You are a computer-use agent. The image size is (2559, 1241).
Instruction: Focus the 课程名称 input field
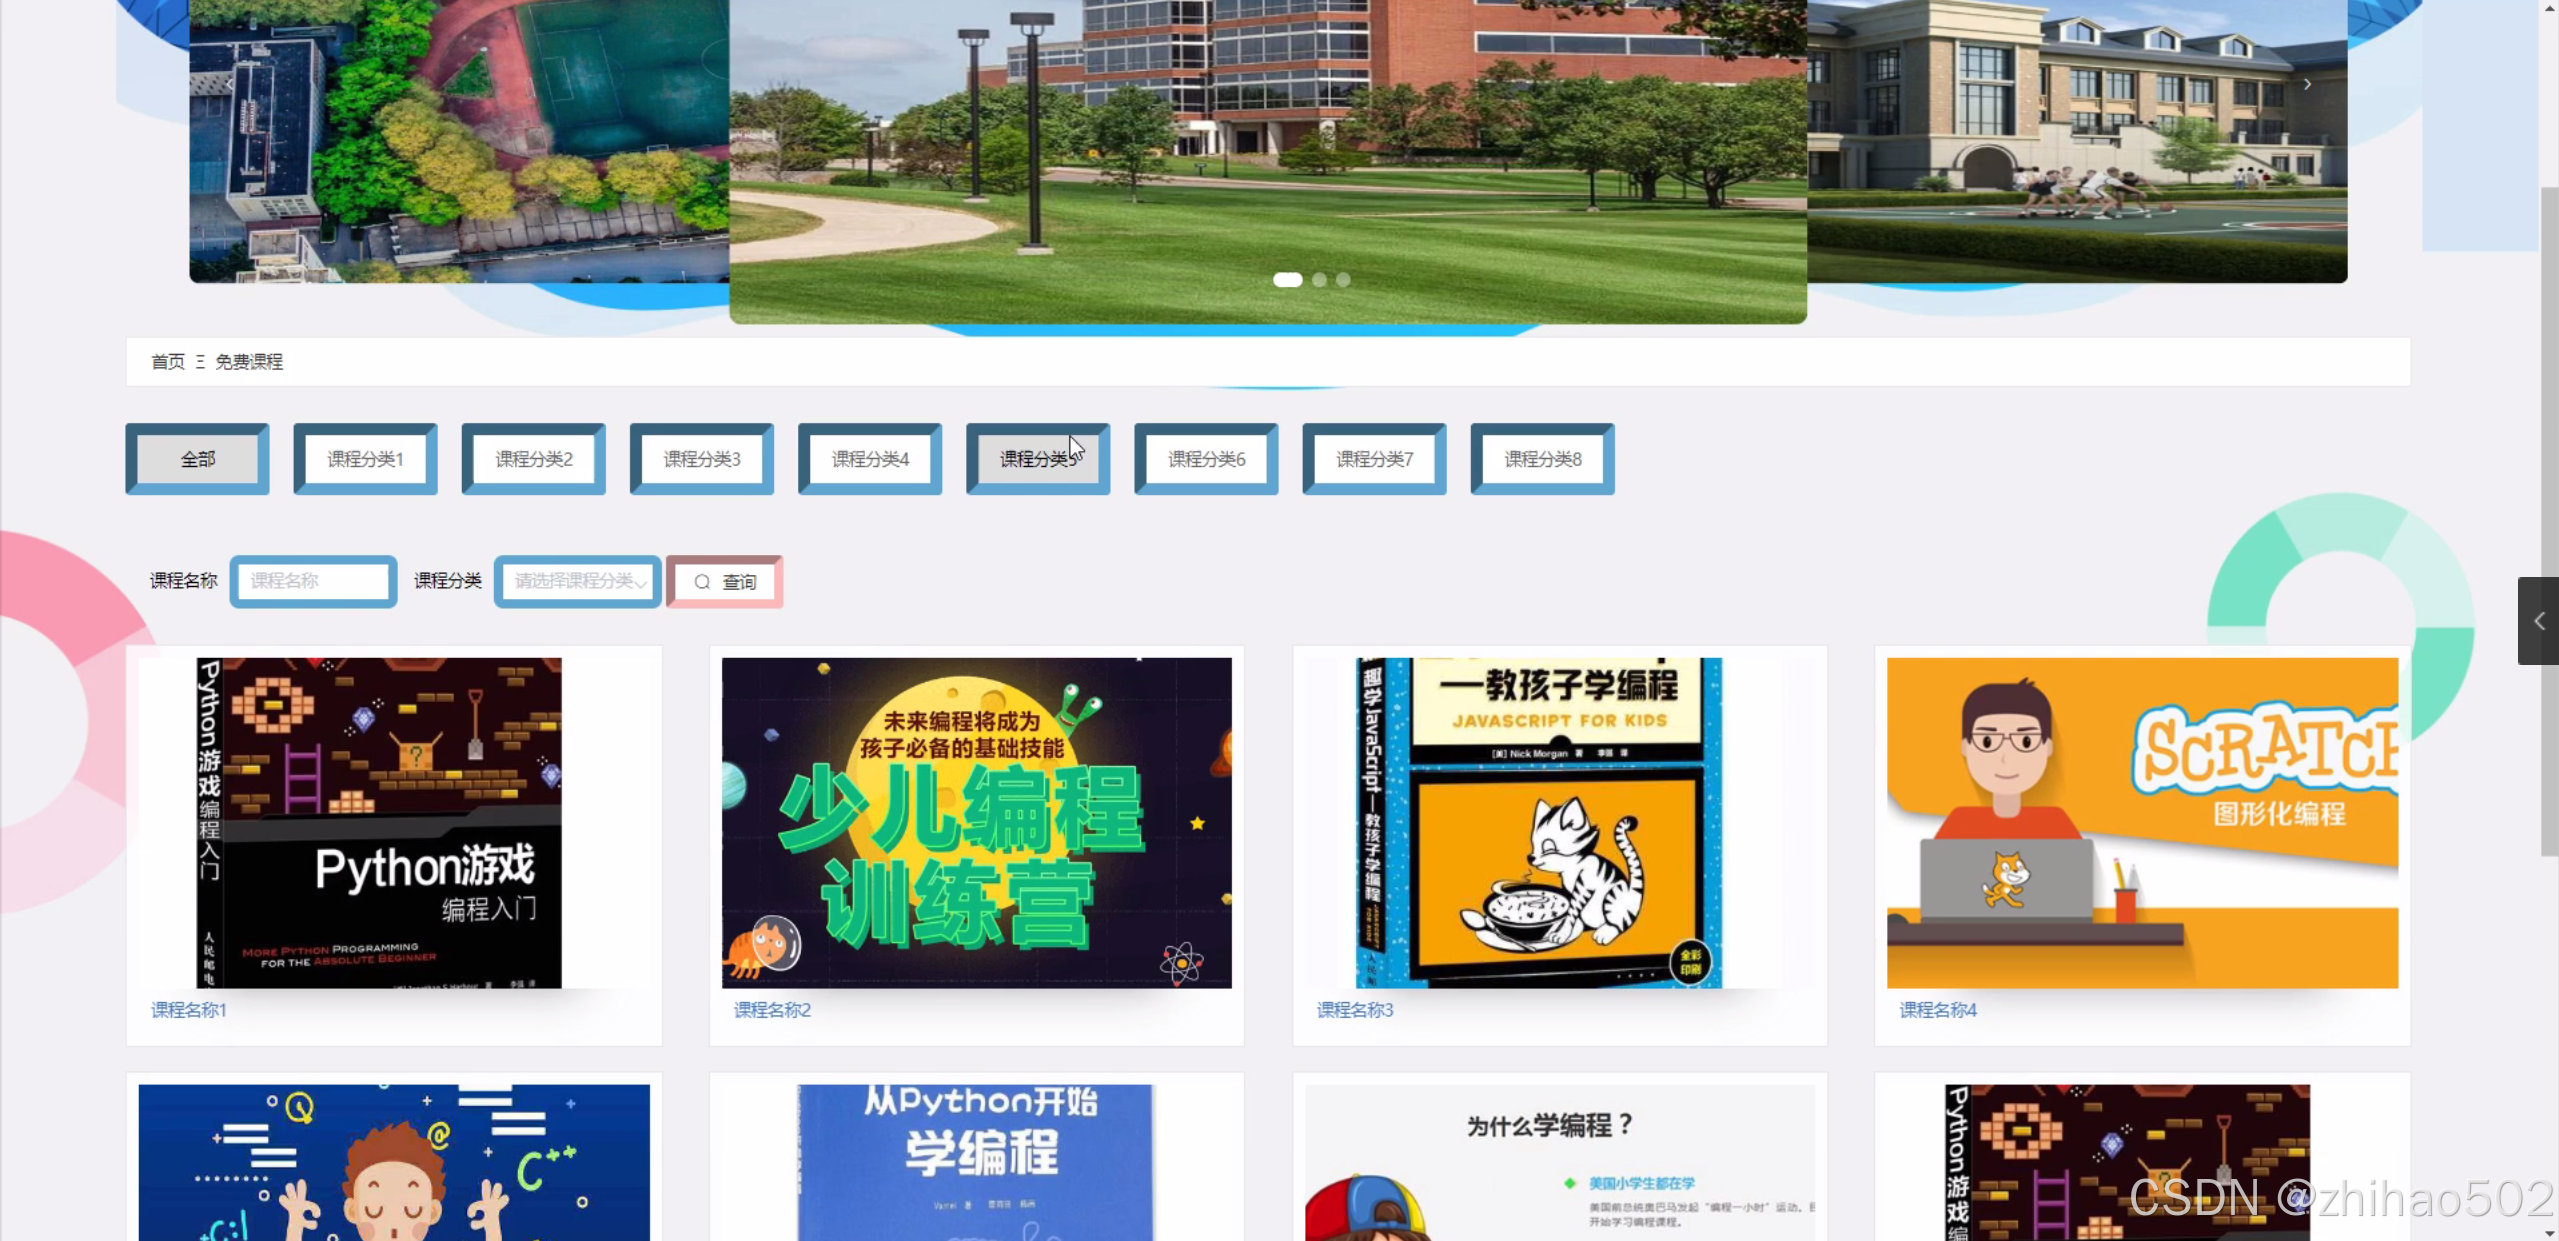point(313,581)
